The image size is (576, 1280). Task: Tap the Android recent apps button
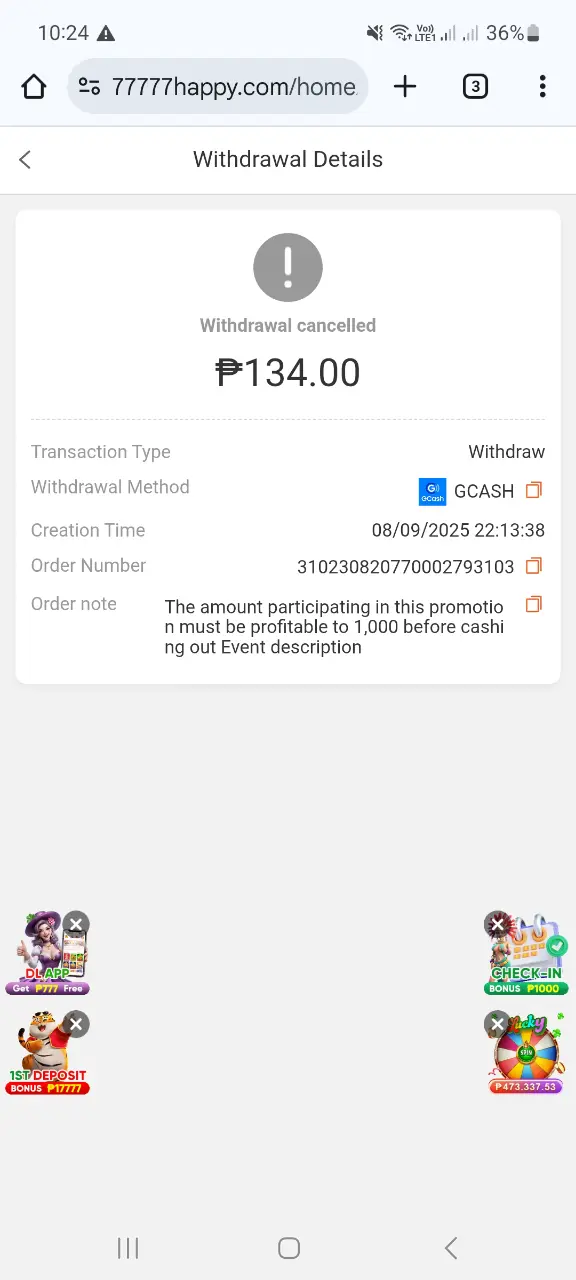click(x=128, y=1247)
